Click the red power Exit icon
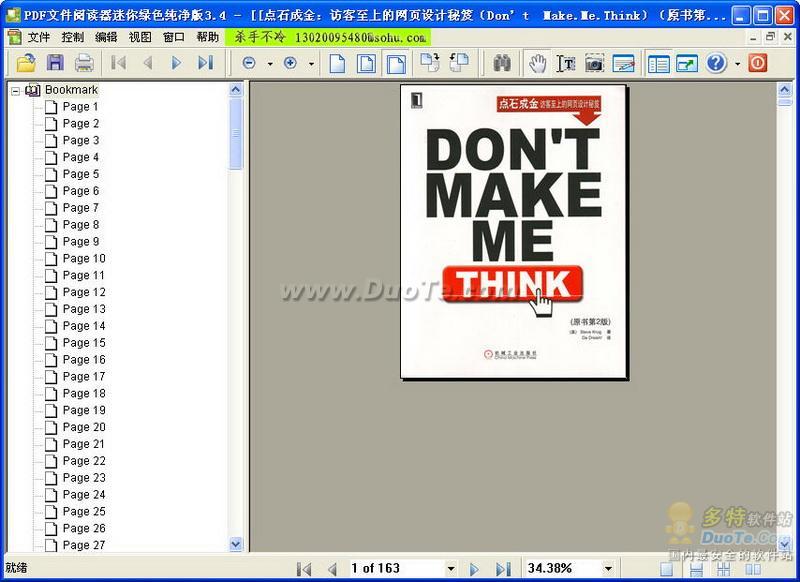Viewport: 800px width, 582px height. click(x=757, y=63)
